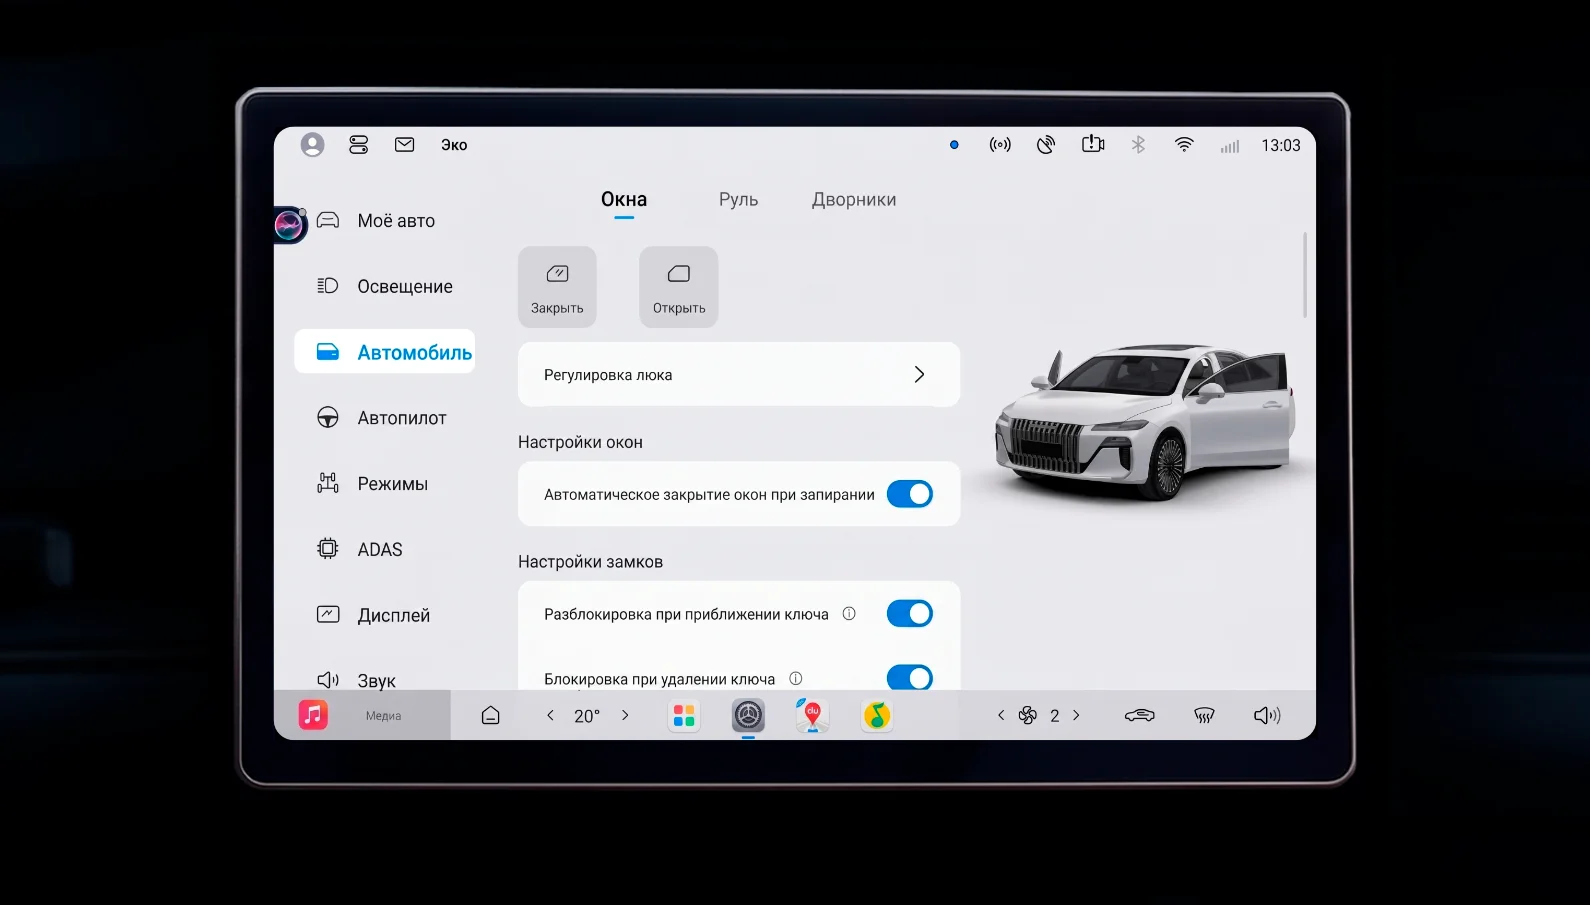Increase fan speed with right arrow

click(x=1076, y=715)
